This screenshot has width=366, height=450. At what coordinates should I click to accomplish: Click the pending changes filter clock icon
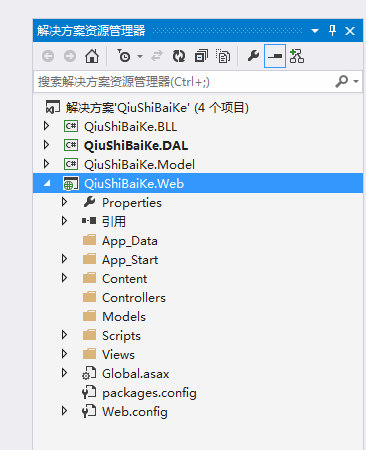[x=124, y=56]
